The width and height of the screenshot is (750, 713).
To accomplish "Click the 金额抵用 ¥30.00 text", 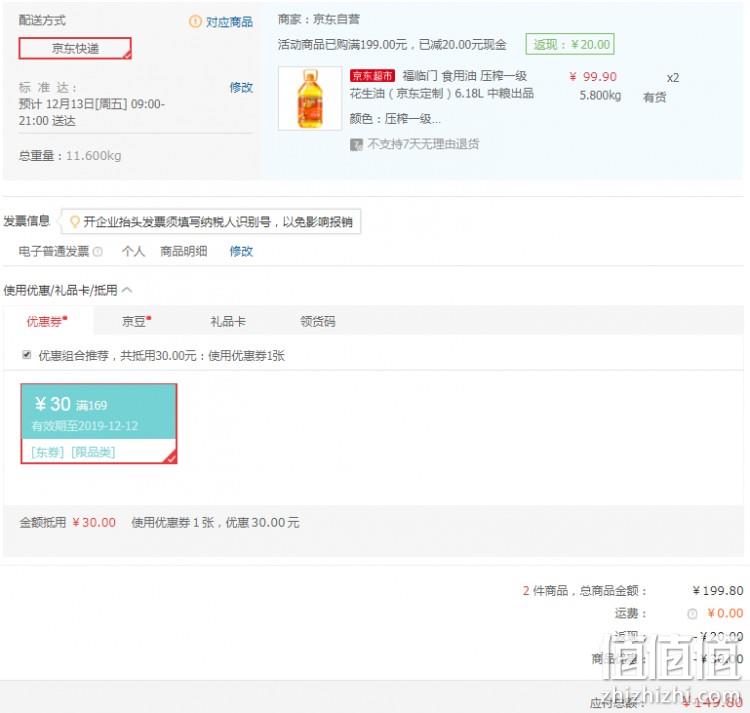I will tap(67, 523).
